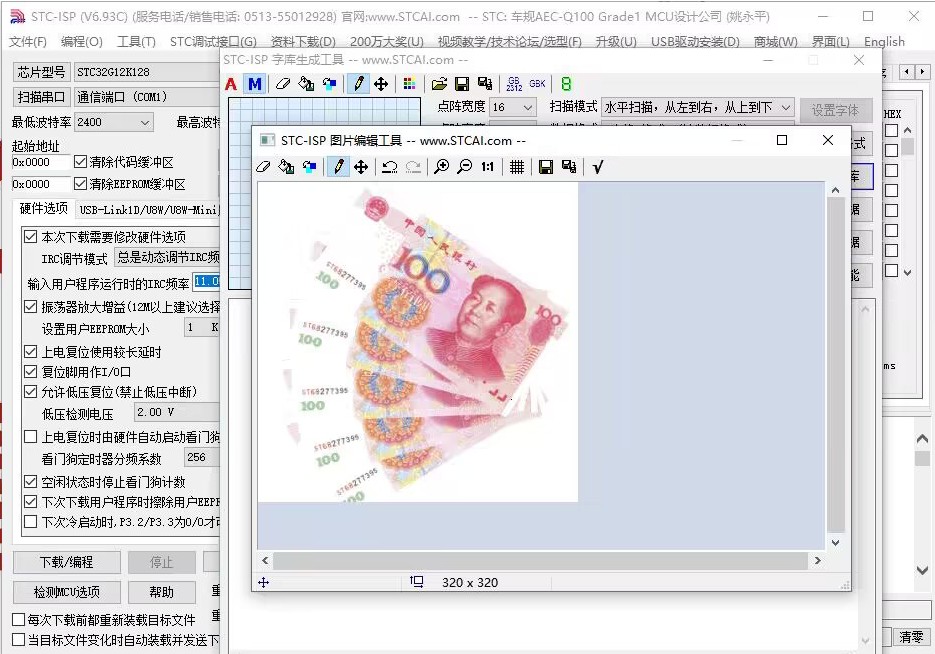Image resolution: width=935 pixels, height=654 pixels.
Task: Toggle 上电复位使用较长延时 checkbox
Action: (x=30, y=352)
